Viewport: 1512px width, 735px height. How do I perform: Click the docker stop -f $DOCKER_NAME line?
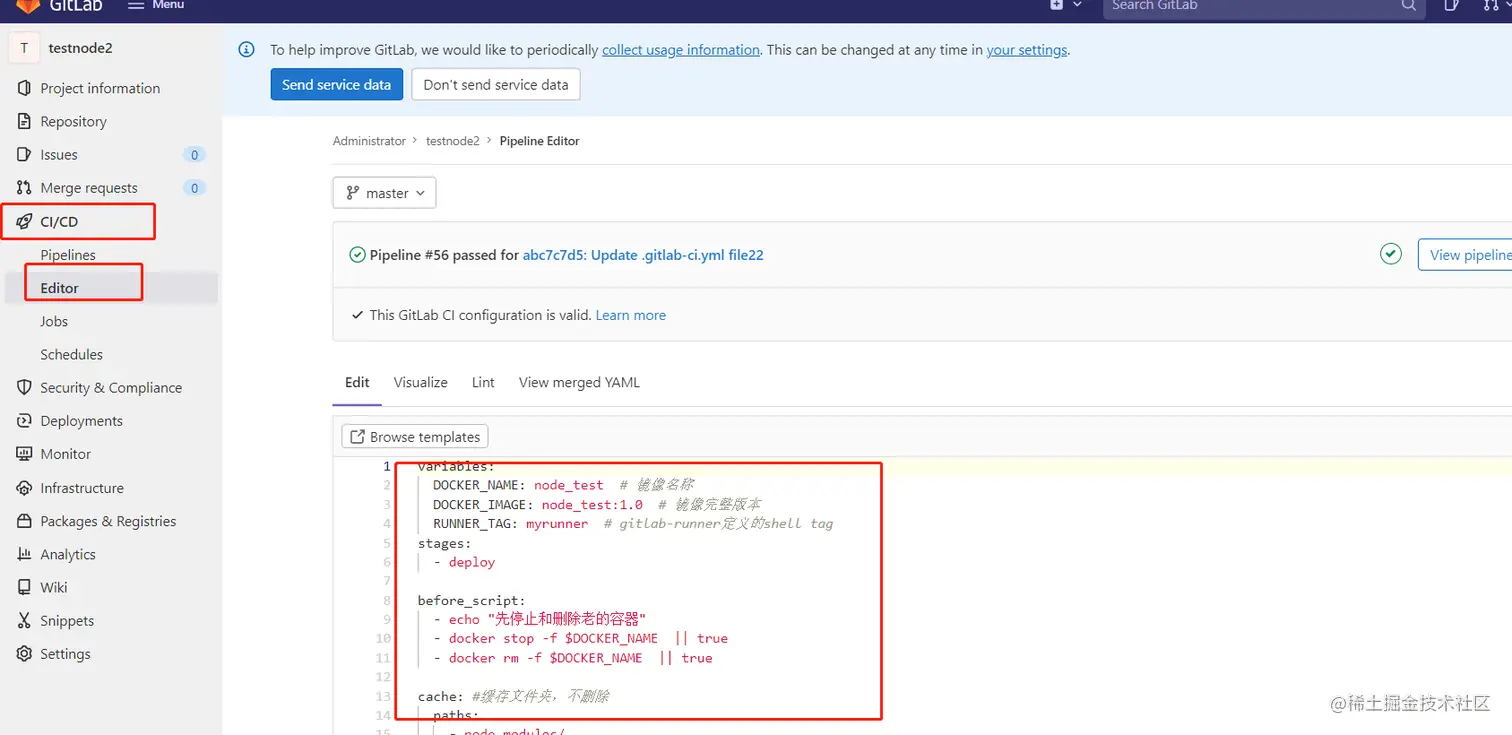(581, 638)
